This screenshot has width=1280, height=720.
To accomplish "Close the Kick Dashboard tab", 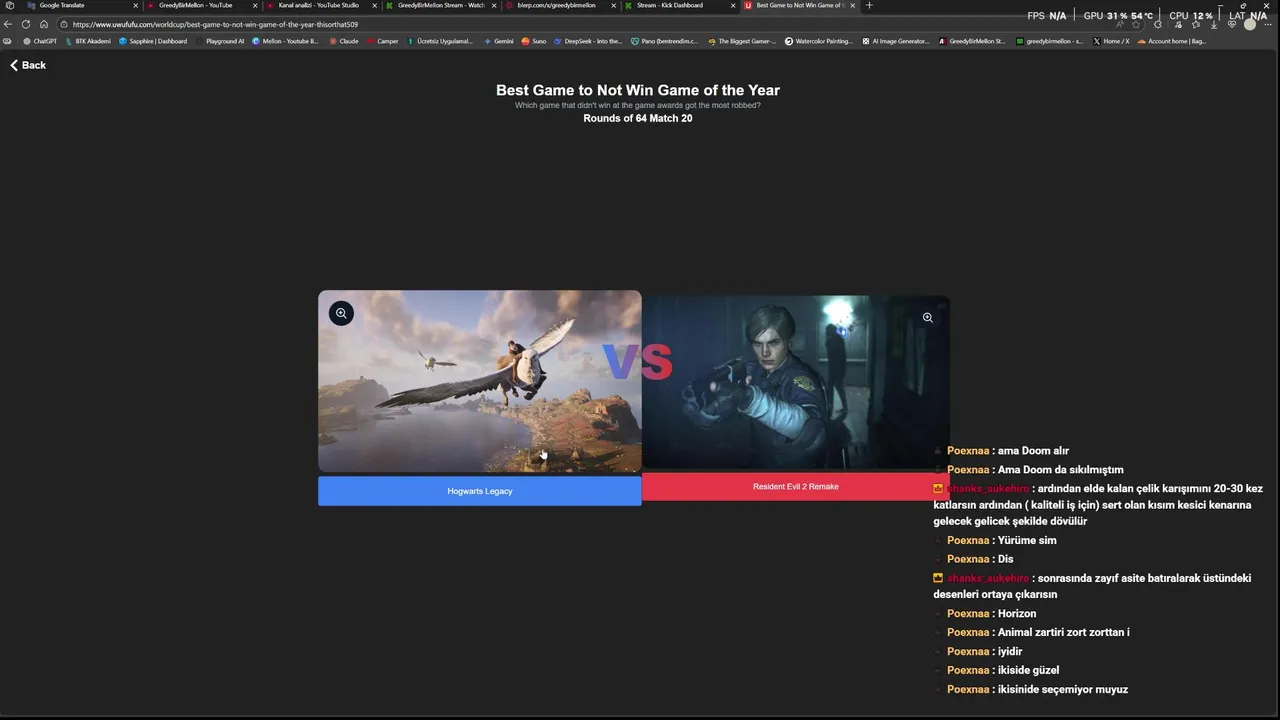I will coord(733,5).
